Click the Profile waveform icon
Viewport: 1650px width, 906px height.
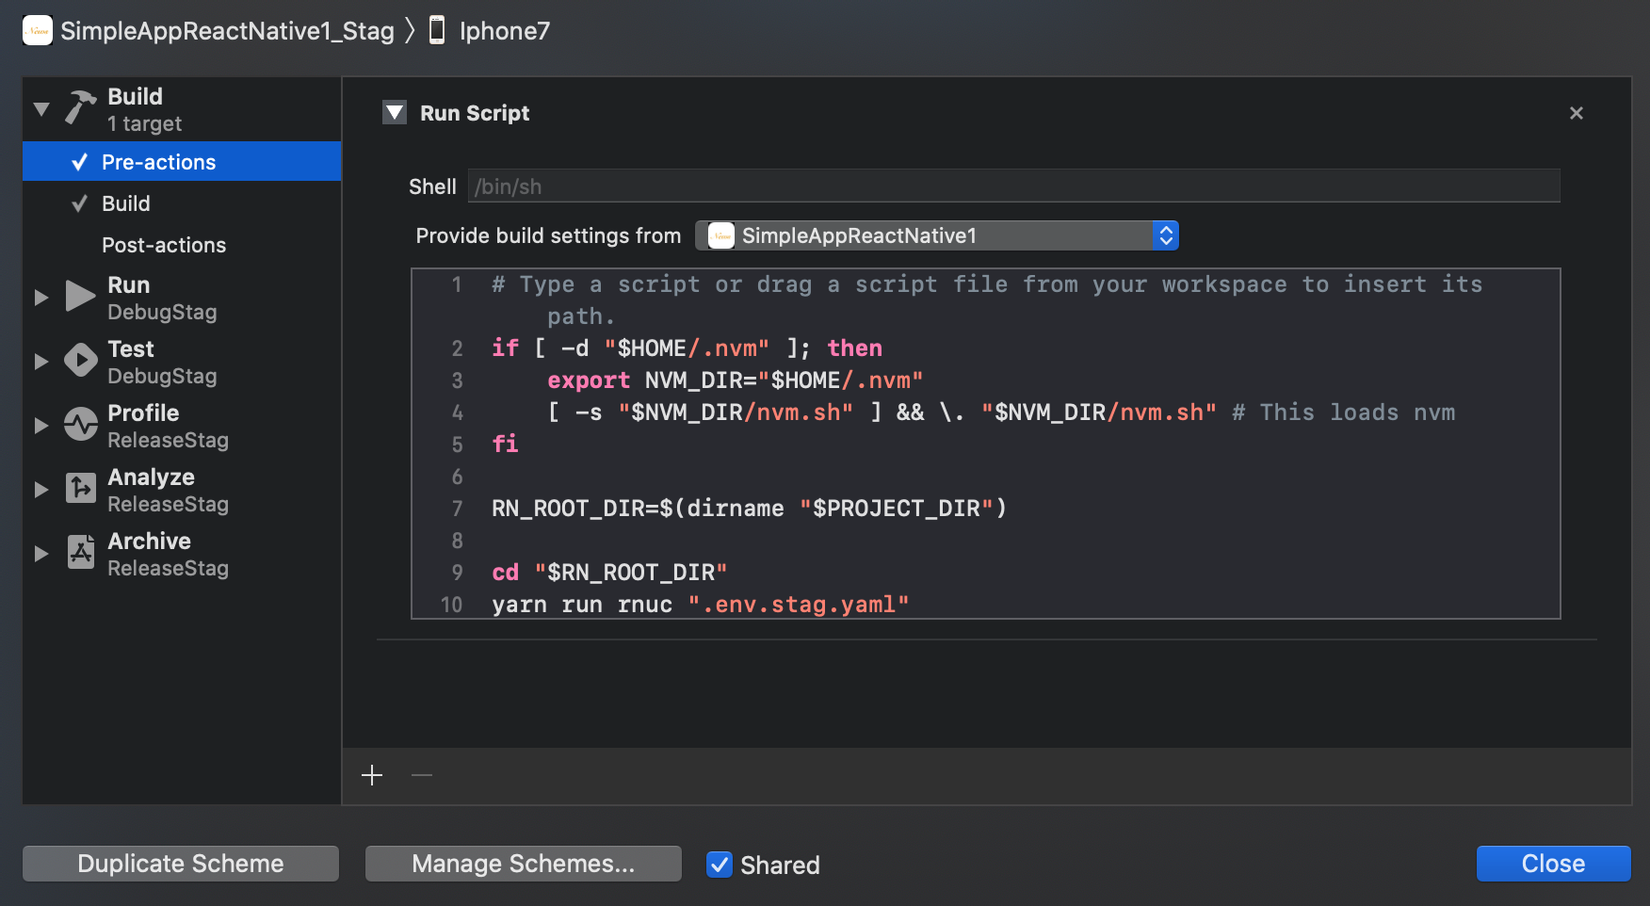pos(80,424)
